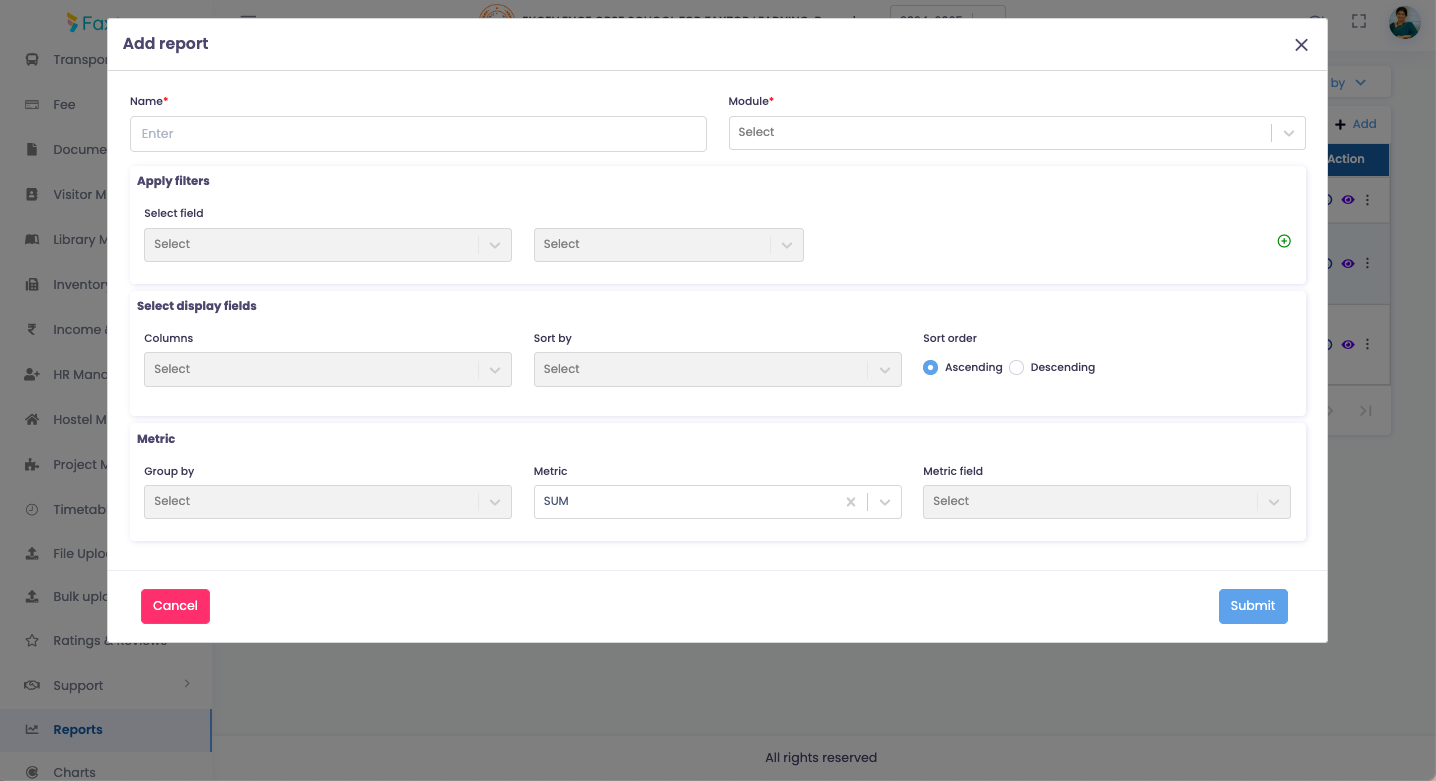
Task: Click the Charts icon in sidebar
Action: click(32, 772)
